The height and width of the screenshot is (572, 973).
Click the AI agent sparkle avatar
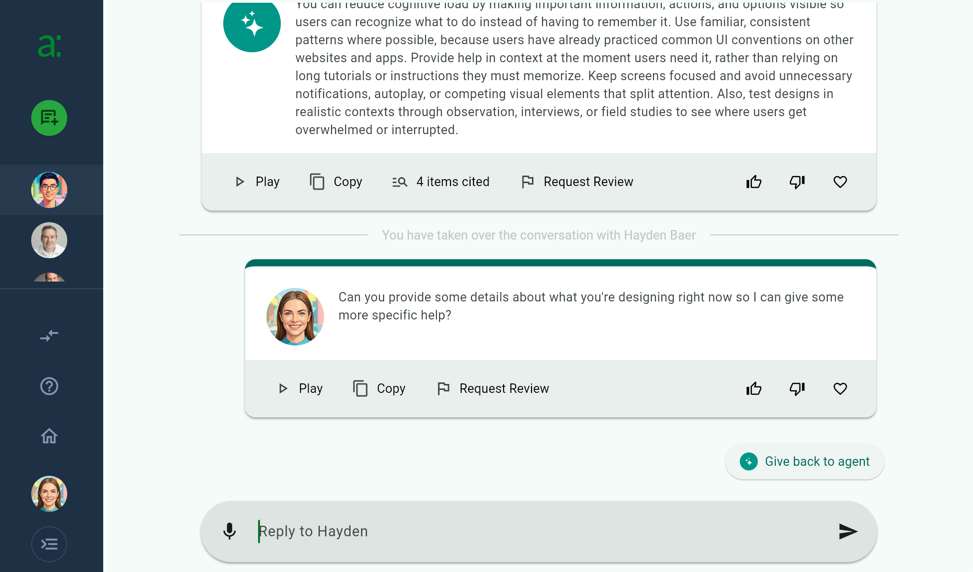click(x=252, y=25)
